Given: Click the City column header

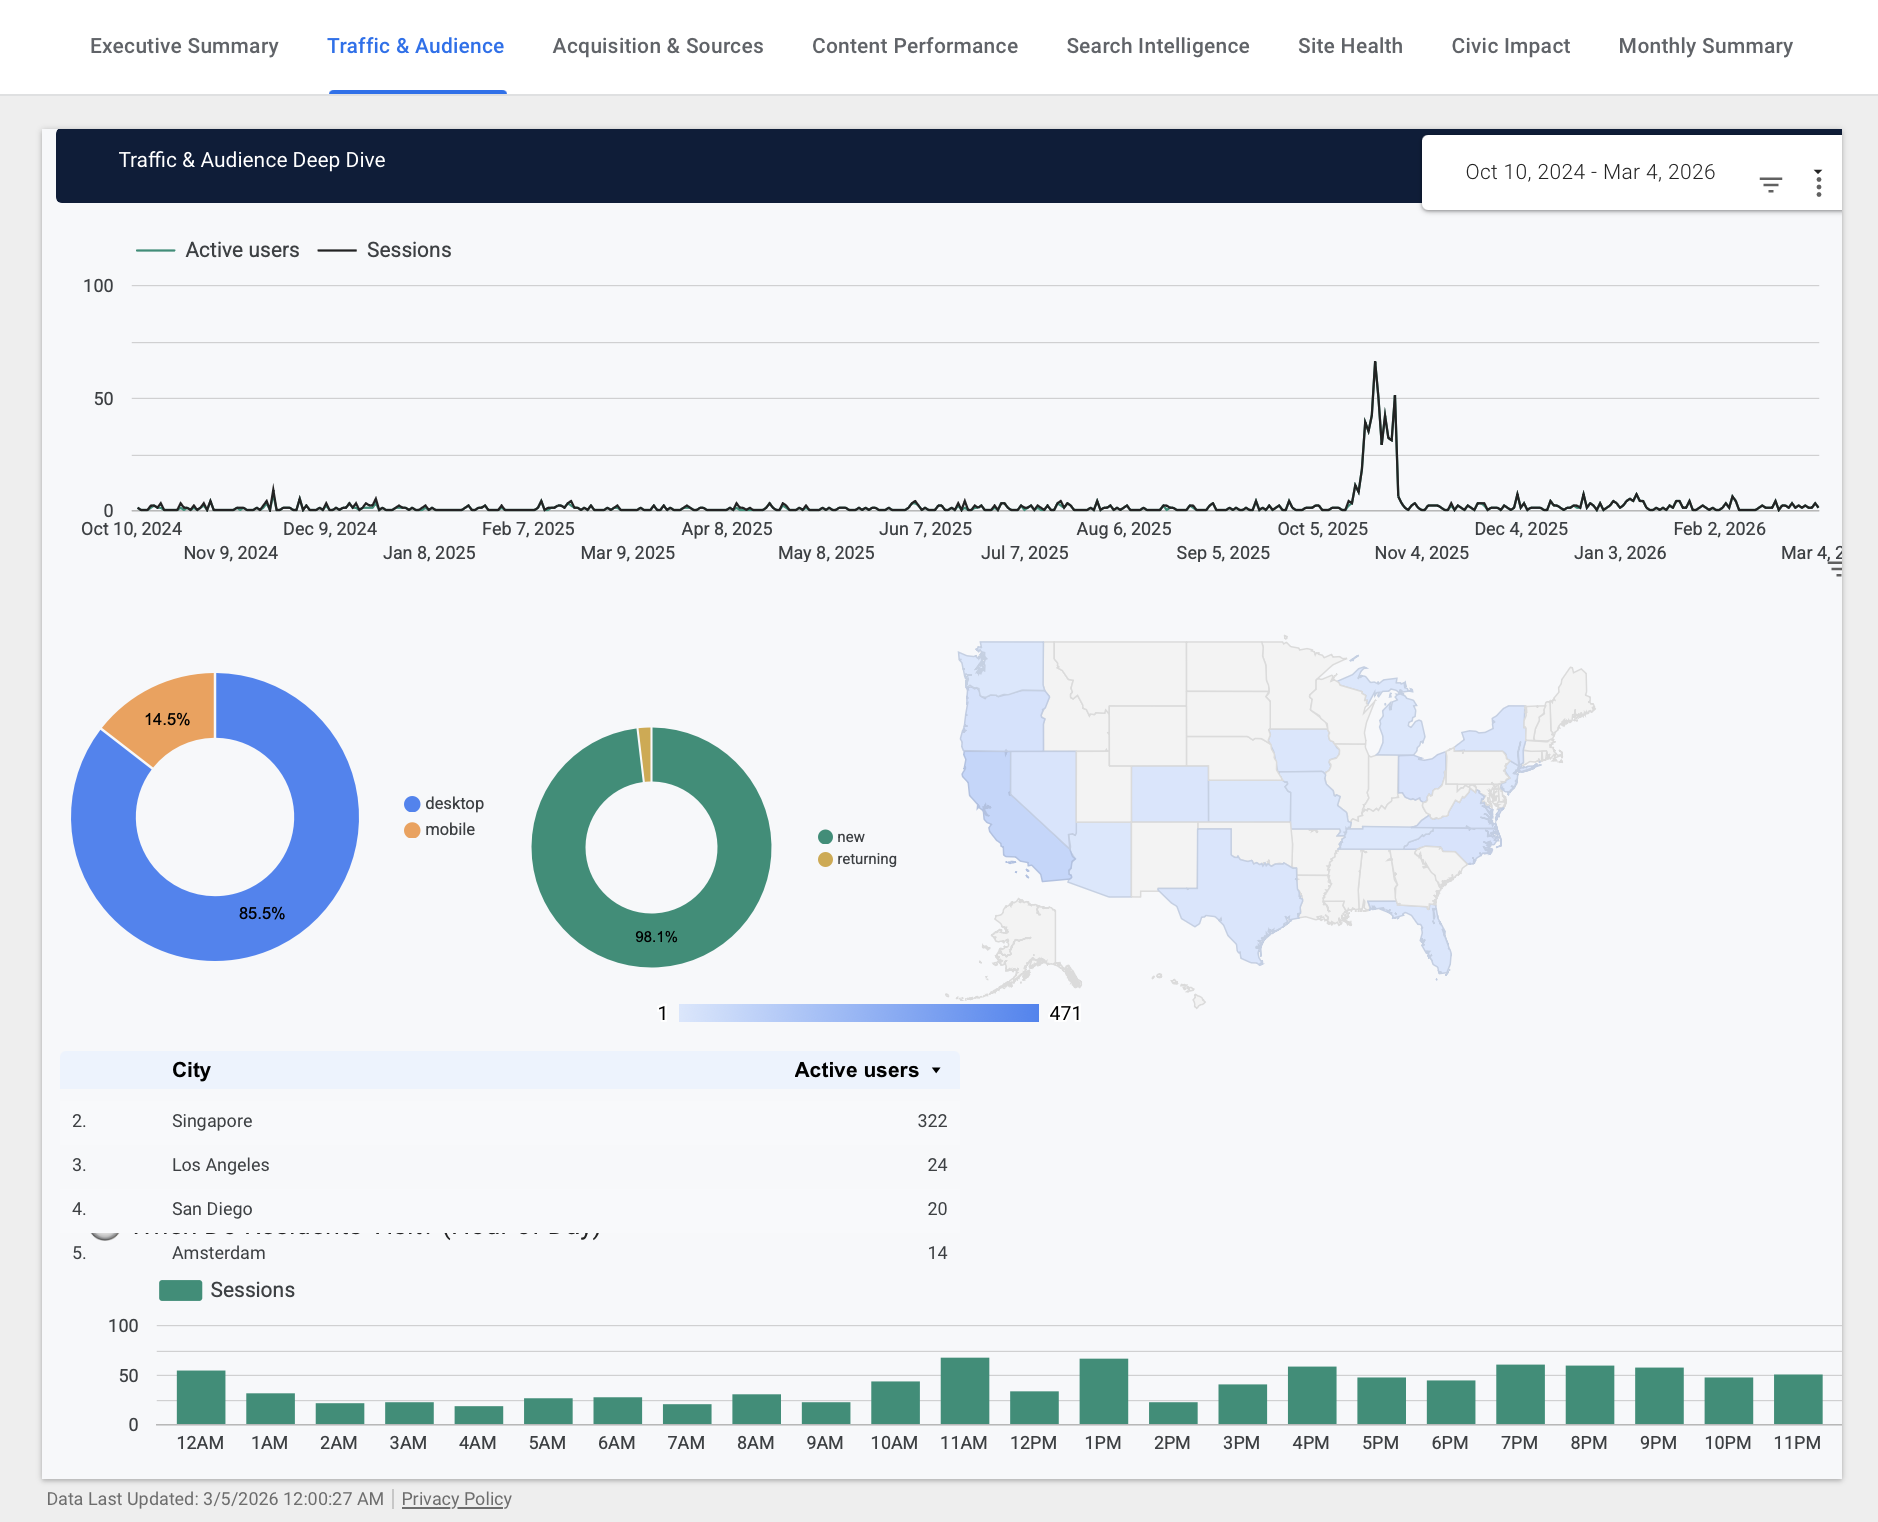Looking at the screenshot, I should pyautogui.click(x=191, y=1070).
